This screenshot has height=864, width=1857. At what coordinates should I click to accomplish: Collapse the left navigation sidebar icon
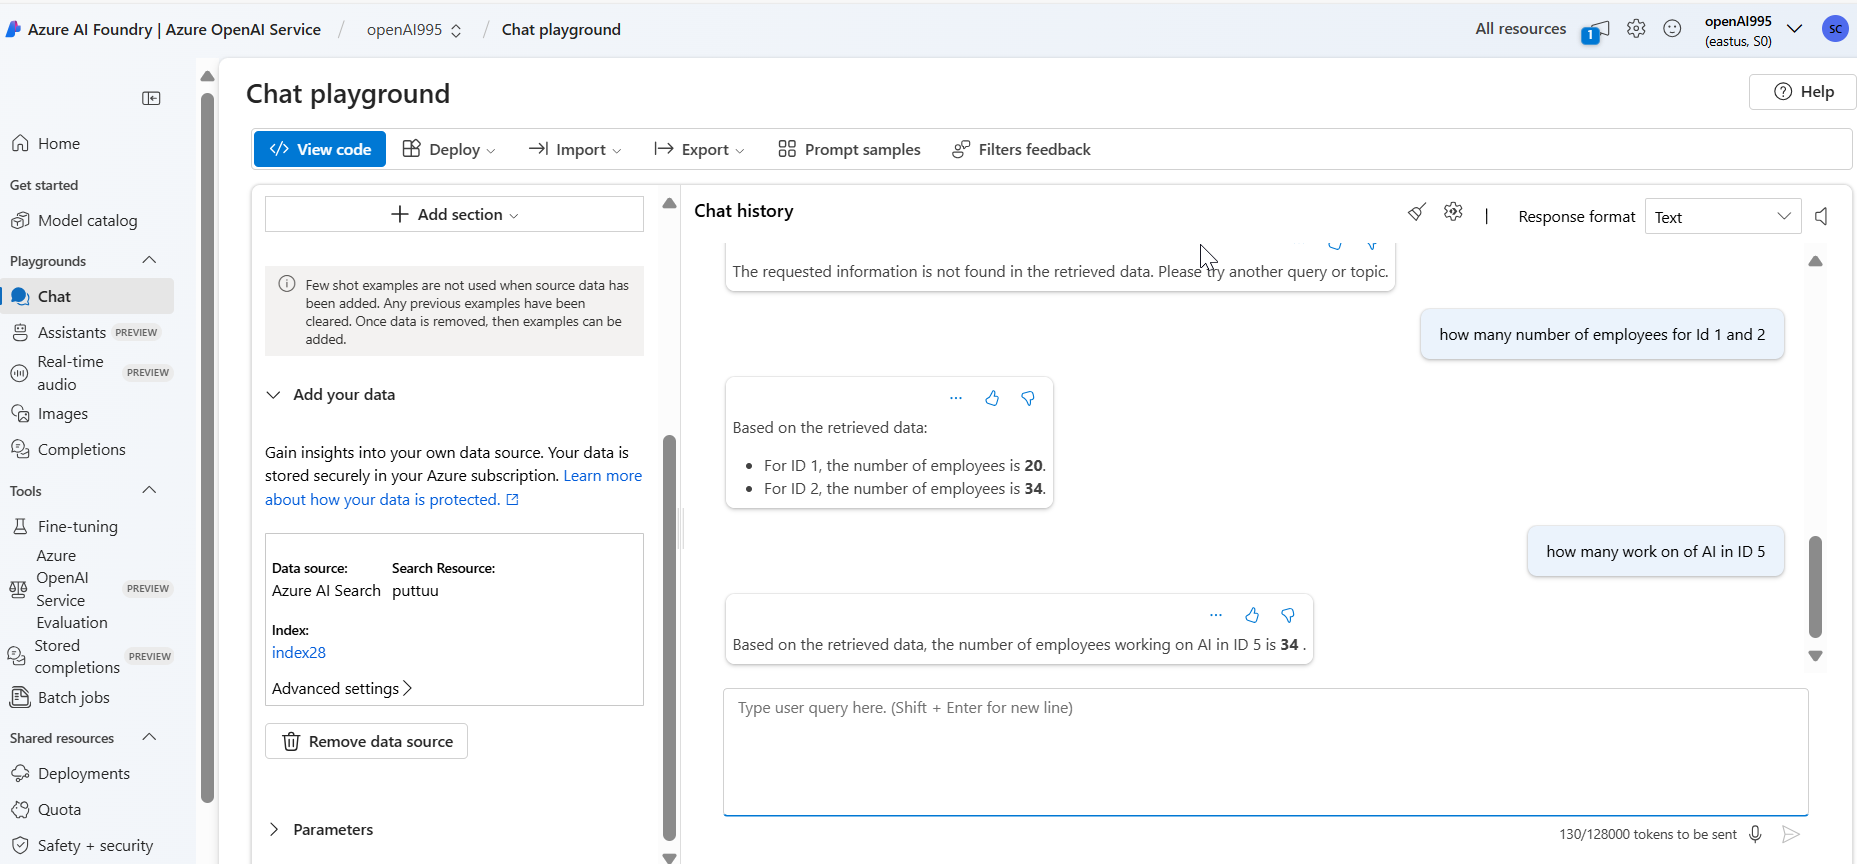(151, 98)
